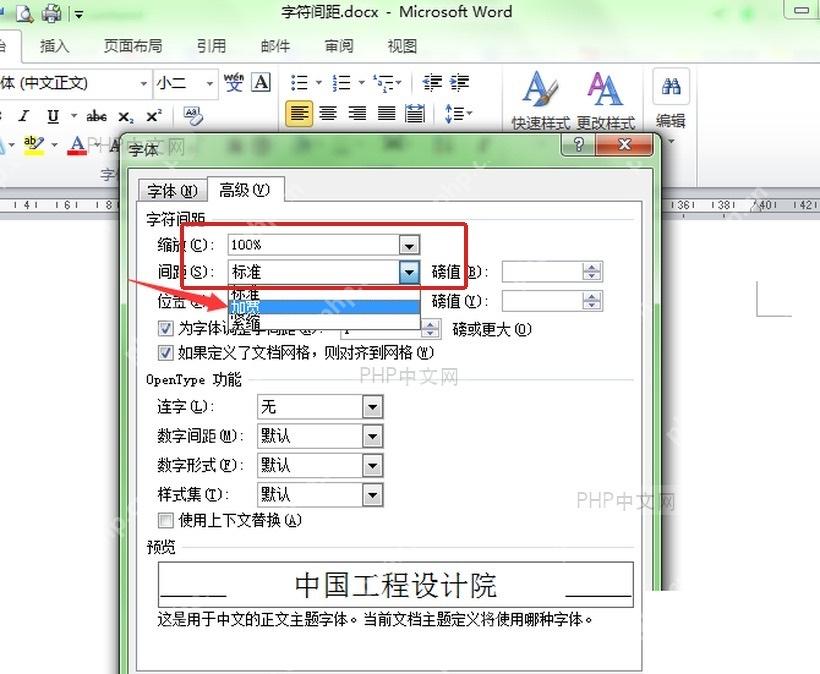Open 更改样式 change styles menu
Viewport: 820px width, 674px height.
[x=606, y=99]
